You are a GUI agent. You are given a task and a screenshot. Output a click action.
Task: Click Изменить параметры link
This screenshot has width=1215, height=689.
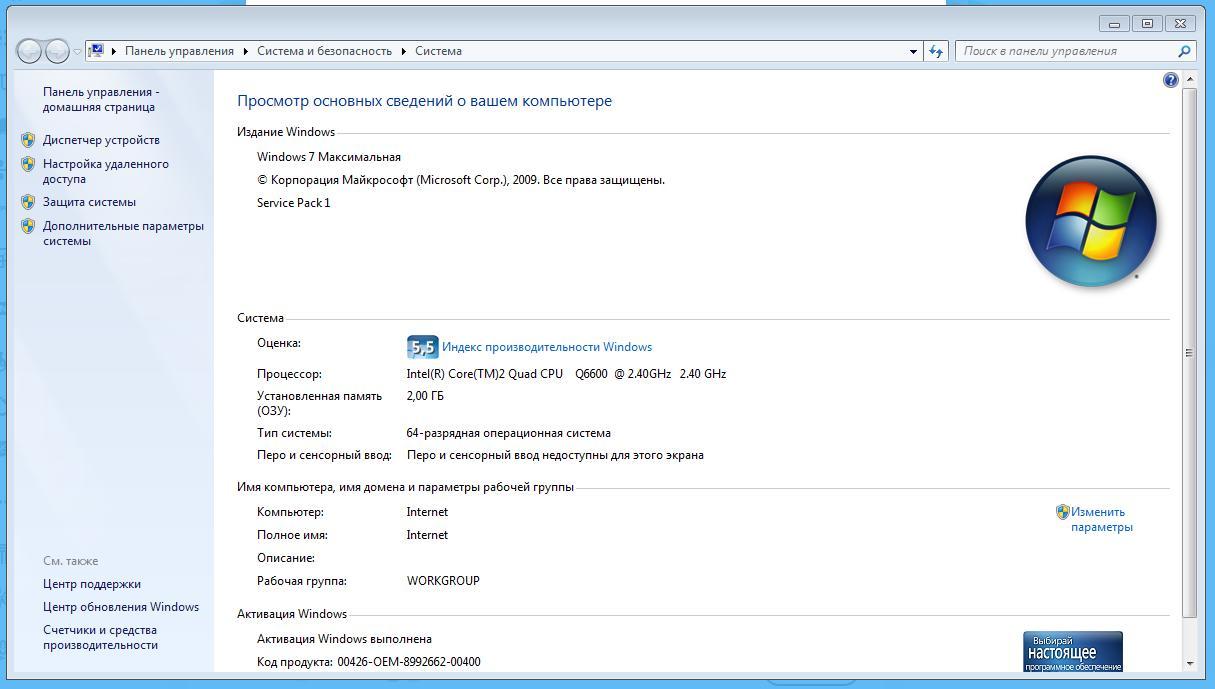click(x=1102, y=519)
